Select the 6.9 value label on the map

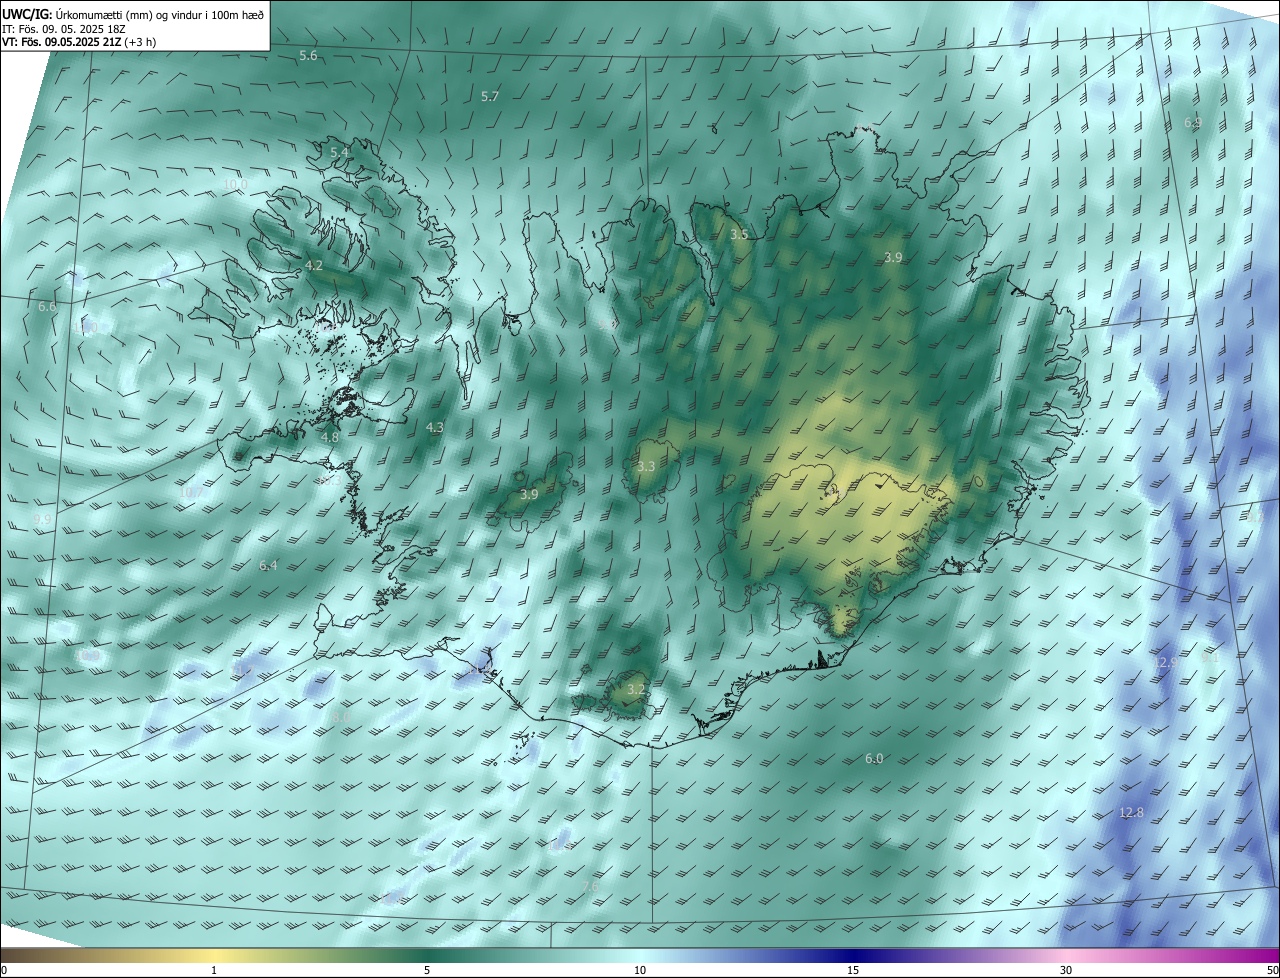coord(1193,123)
